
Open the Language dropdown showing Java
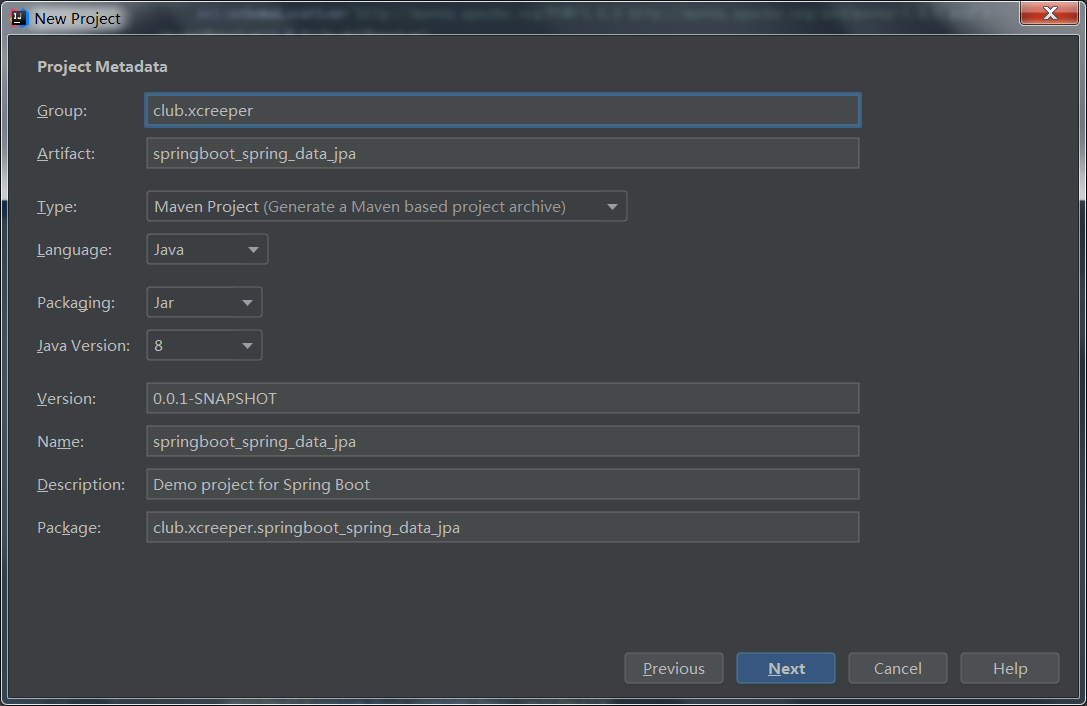[207, 250]
